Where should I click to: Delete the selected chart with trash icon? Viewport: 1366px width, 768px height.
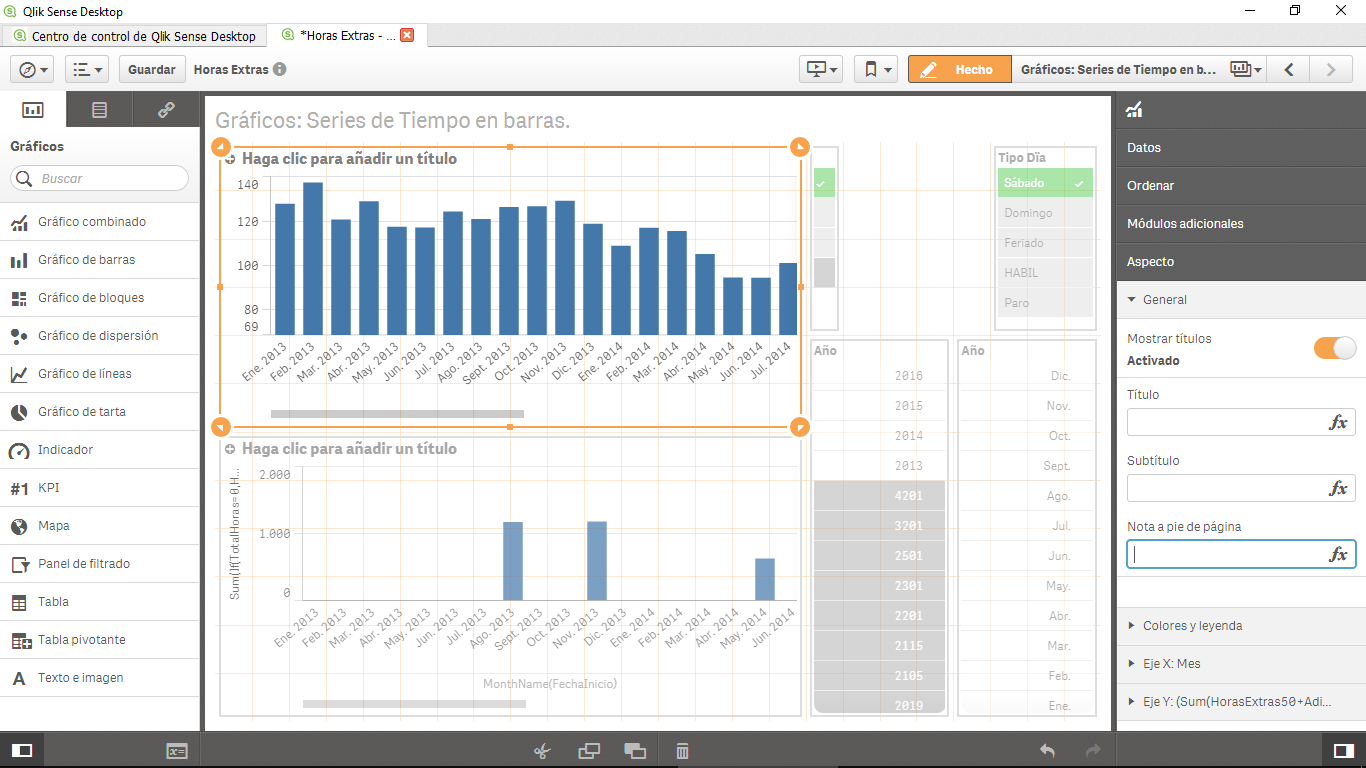682,751
